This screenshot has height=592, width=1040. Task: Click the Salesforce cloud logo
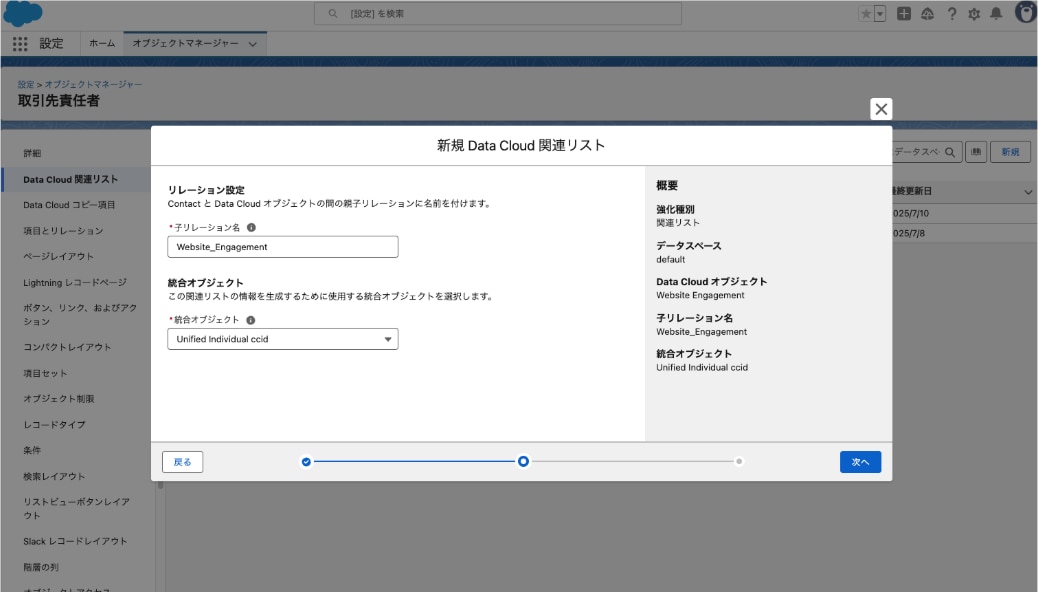pyautogui.click(x=24, y=14)
